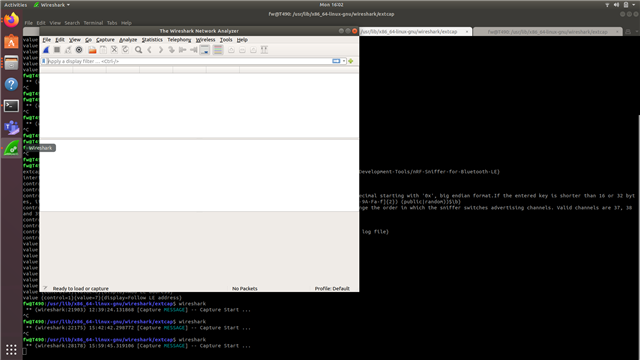The height and width of the screenshot is (360, 640).
Task: Reset packet text to normal size
Action: coord(253,50)
